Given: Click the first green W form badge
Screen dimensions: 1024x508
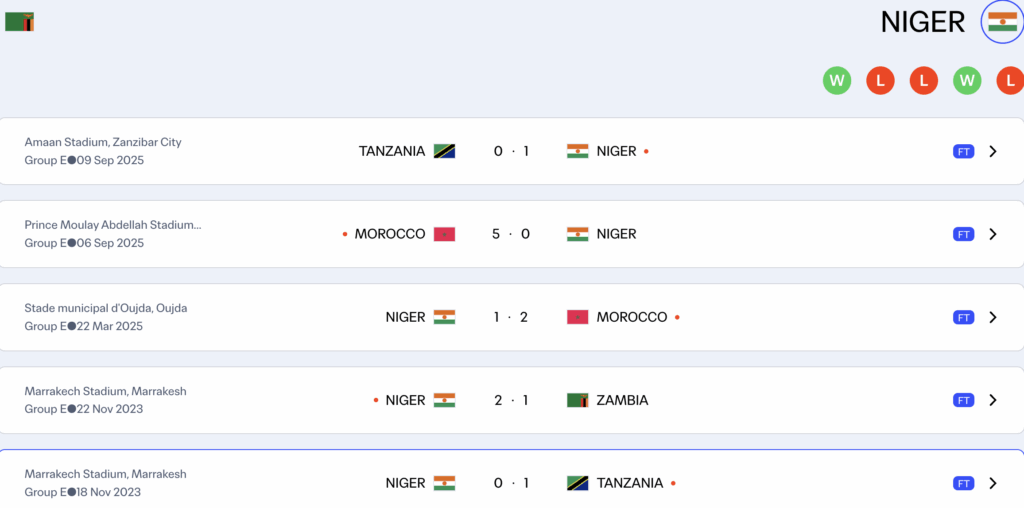Looking at the screenshot, I should tap(837, 81).
